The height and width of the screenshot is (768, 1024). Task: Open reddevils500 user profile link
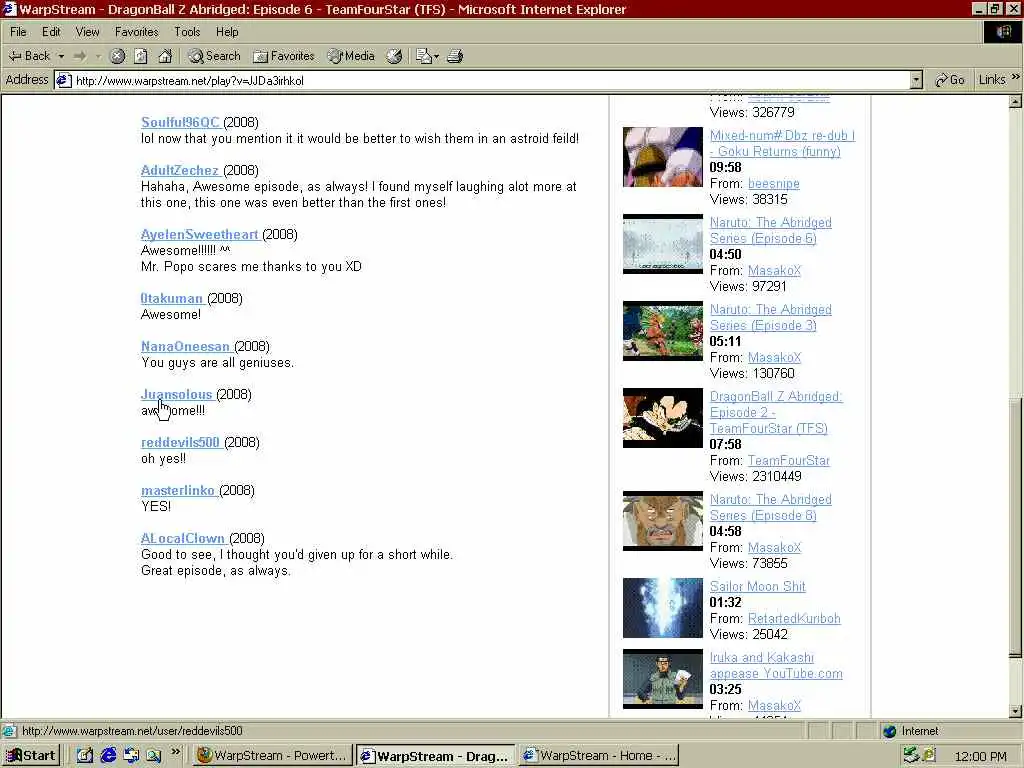[x=180, y=442]
